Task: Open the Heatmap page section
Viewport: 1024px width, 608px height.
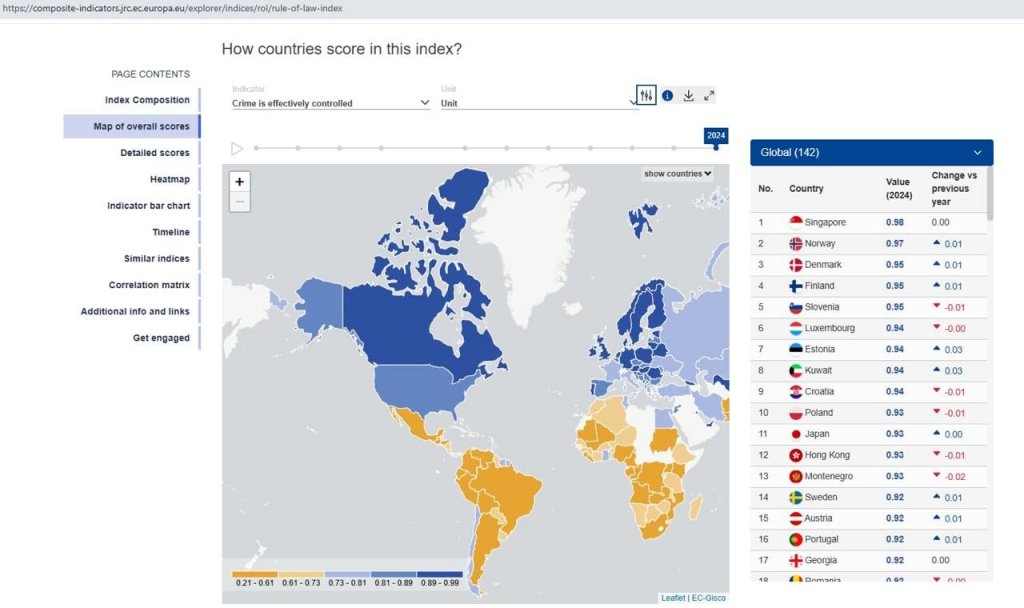Action: [x=169, y=179]
